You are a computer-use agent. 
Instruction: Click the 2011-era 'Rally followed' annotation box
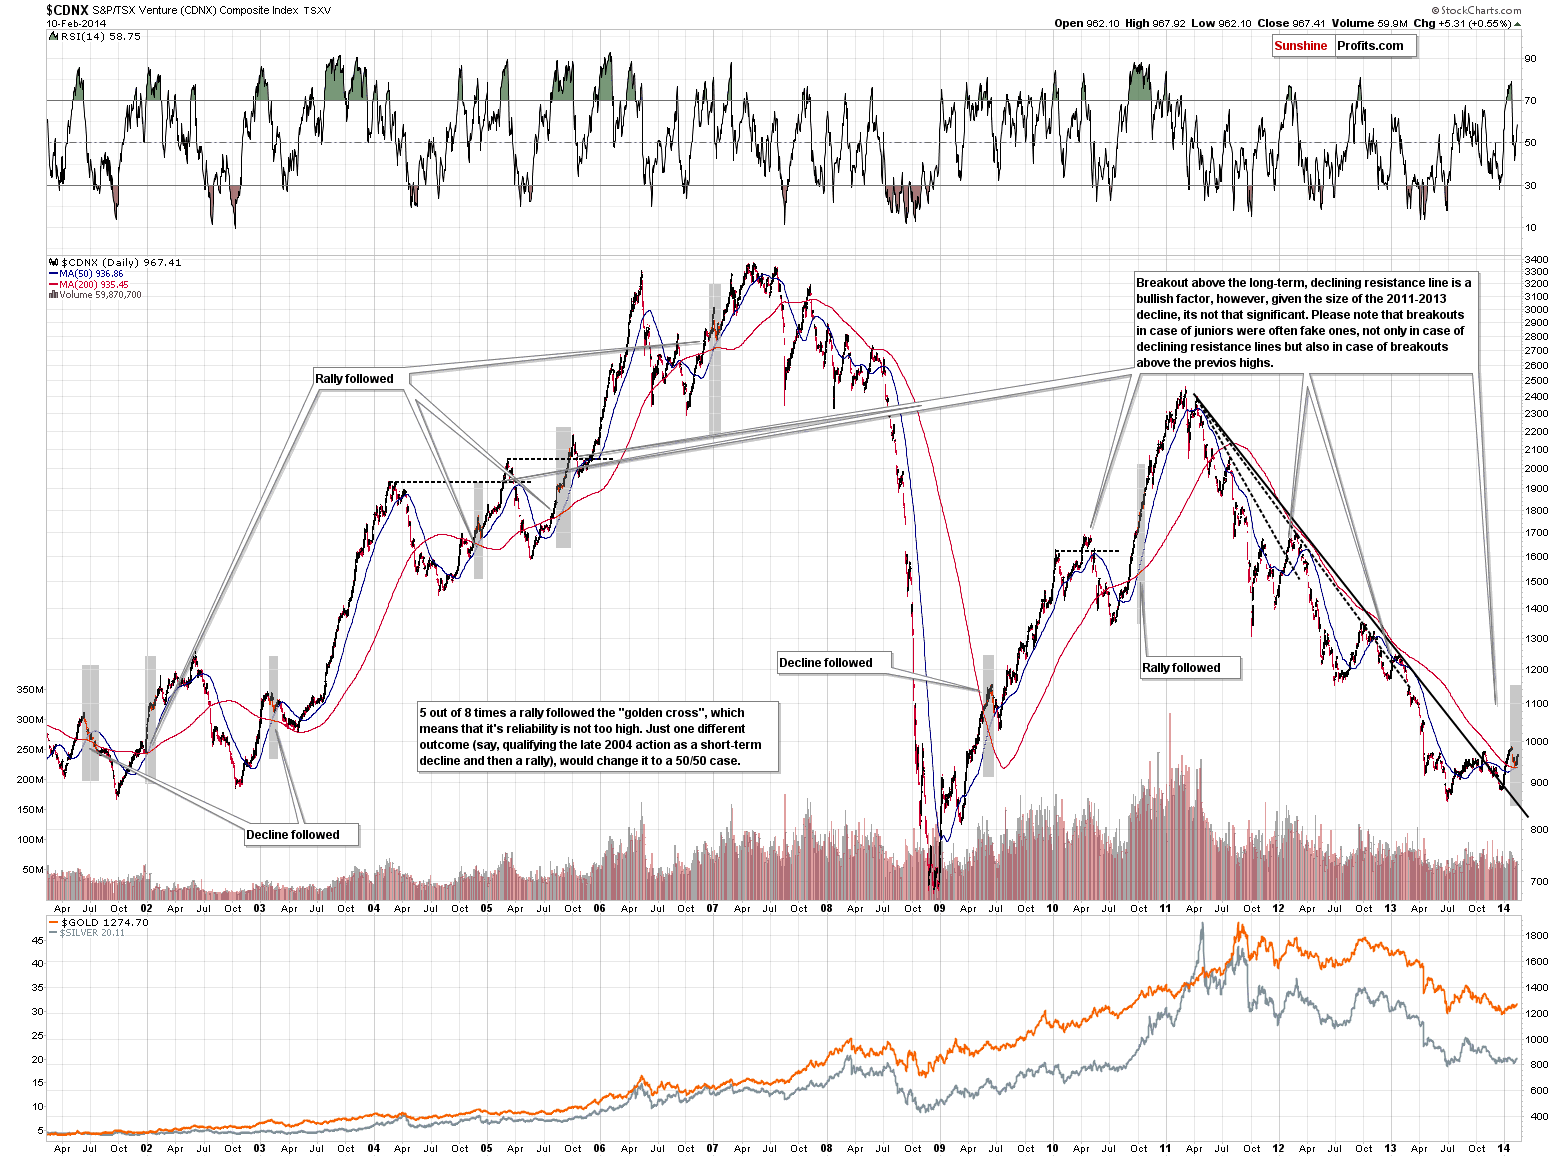(x=1190, y=668)
